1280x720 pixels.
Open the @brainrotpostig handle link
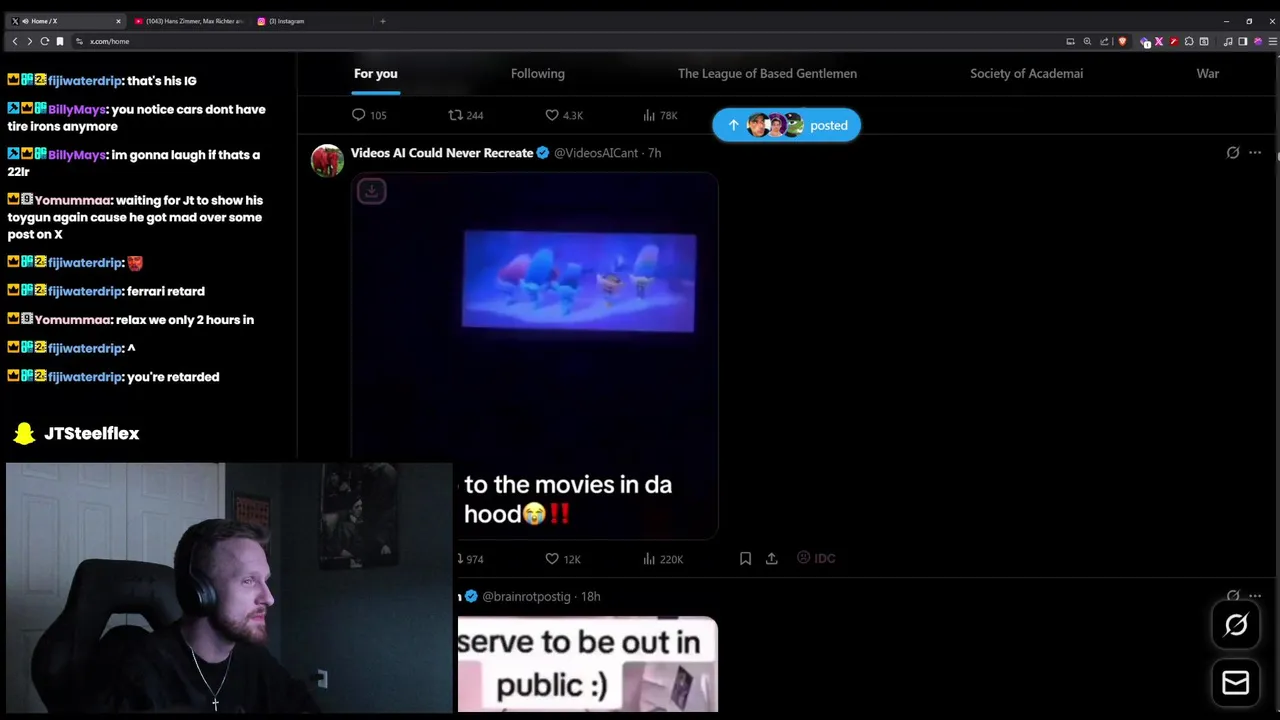tap(526, 596)
